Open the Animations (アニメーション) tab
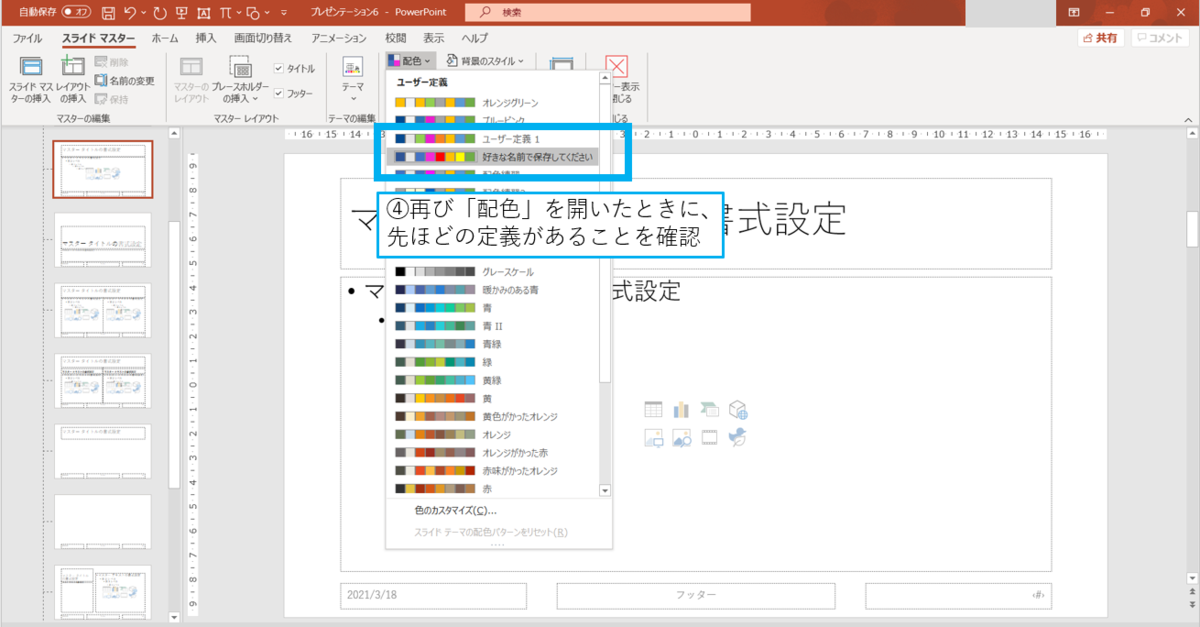The width and height of the screenshot is (1200, 627). [x=339, y=38]
